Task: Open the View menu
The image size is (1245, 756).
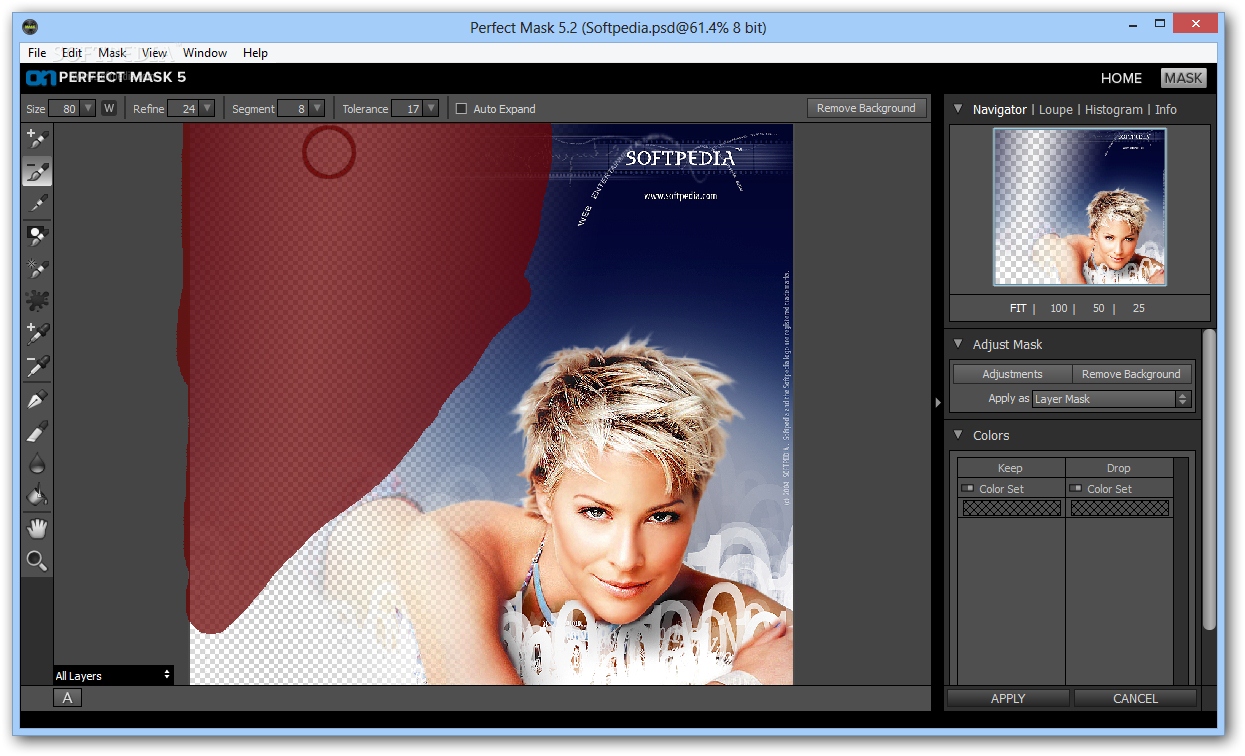Action: coord(154,53)
